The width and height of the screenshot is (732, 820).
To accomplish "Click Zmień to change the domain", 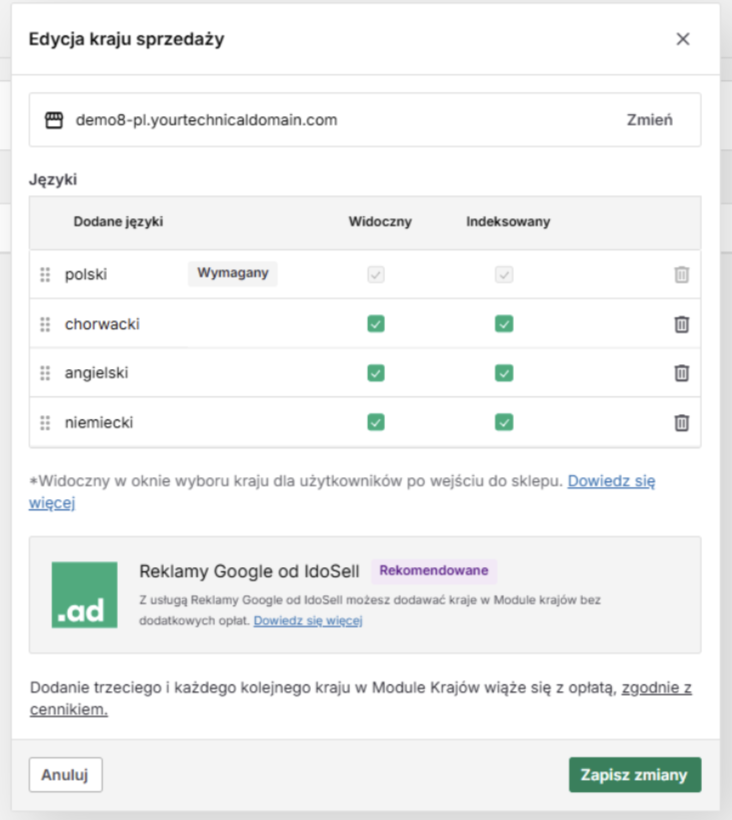I will [x=649, y=120].
